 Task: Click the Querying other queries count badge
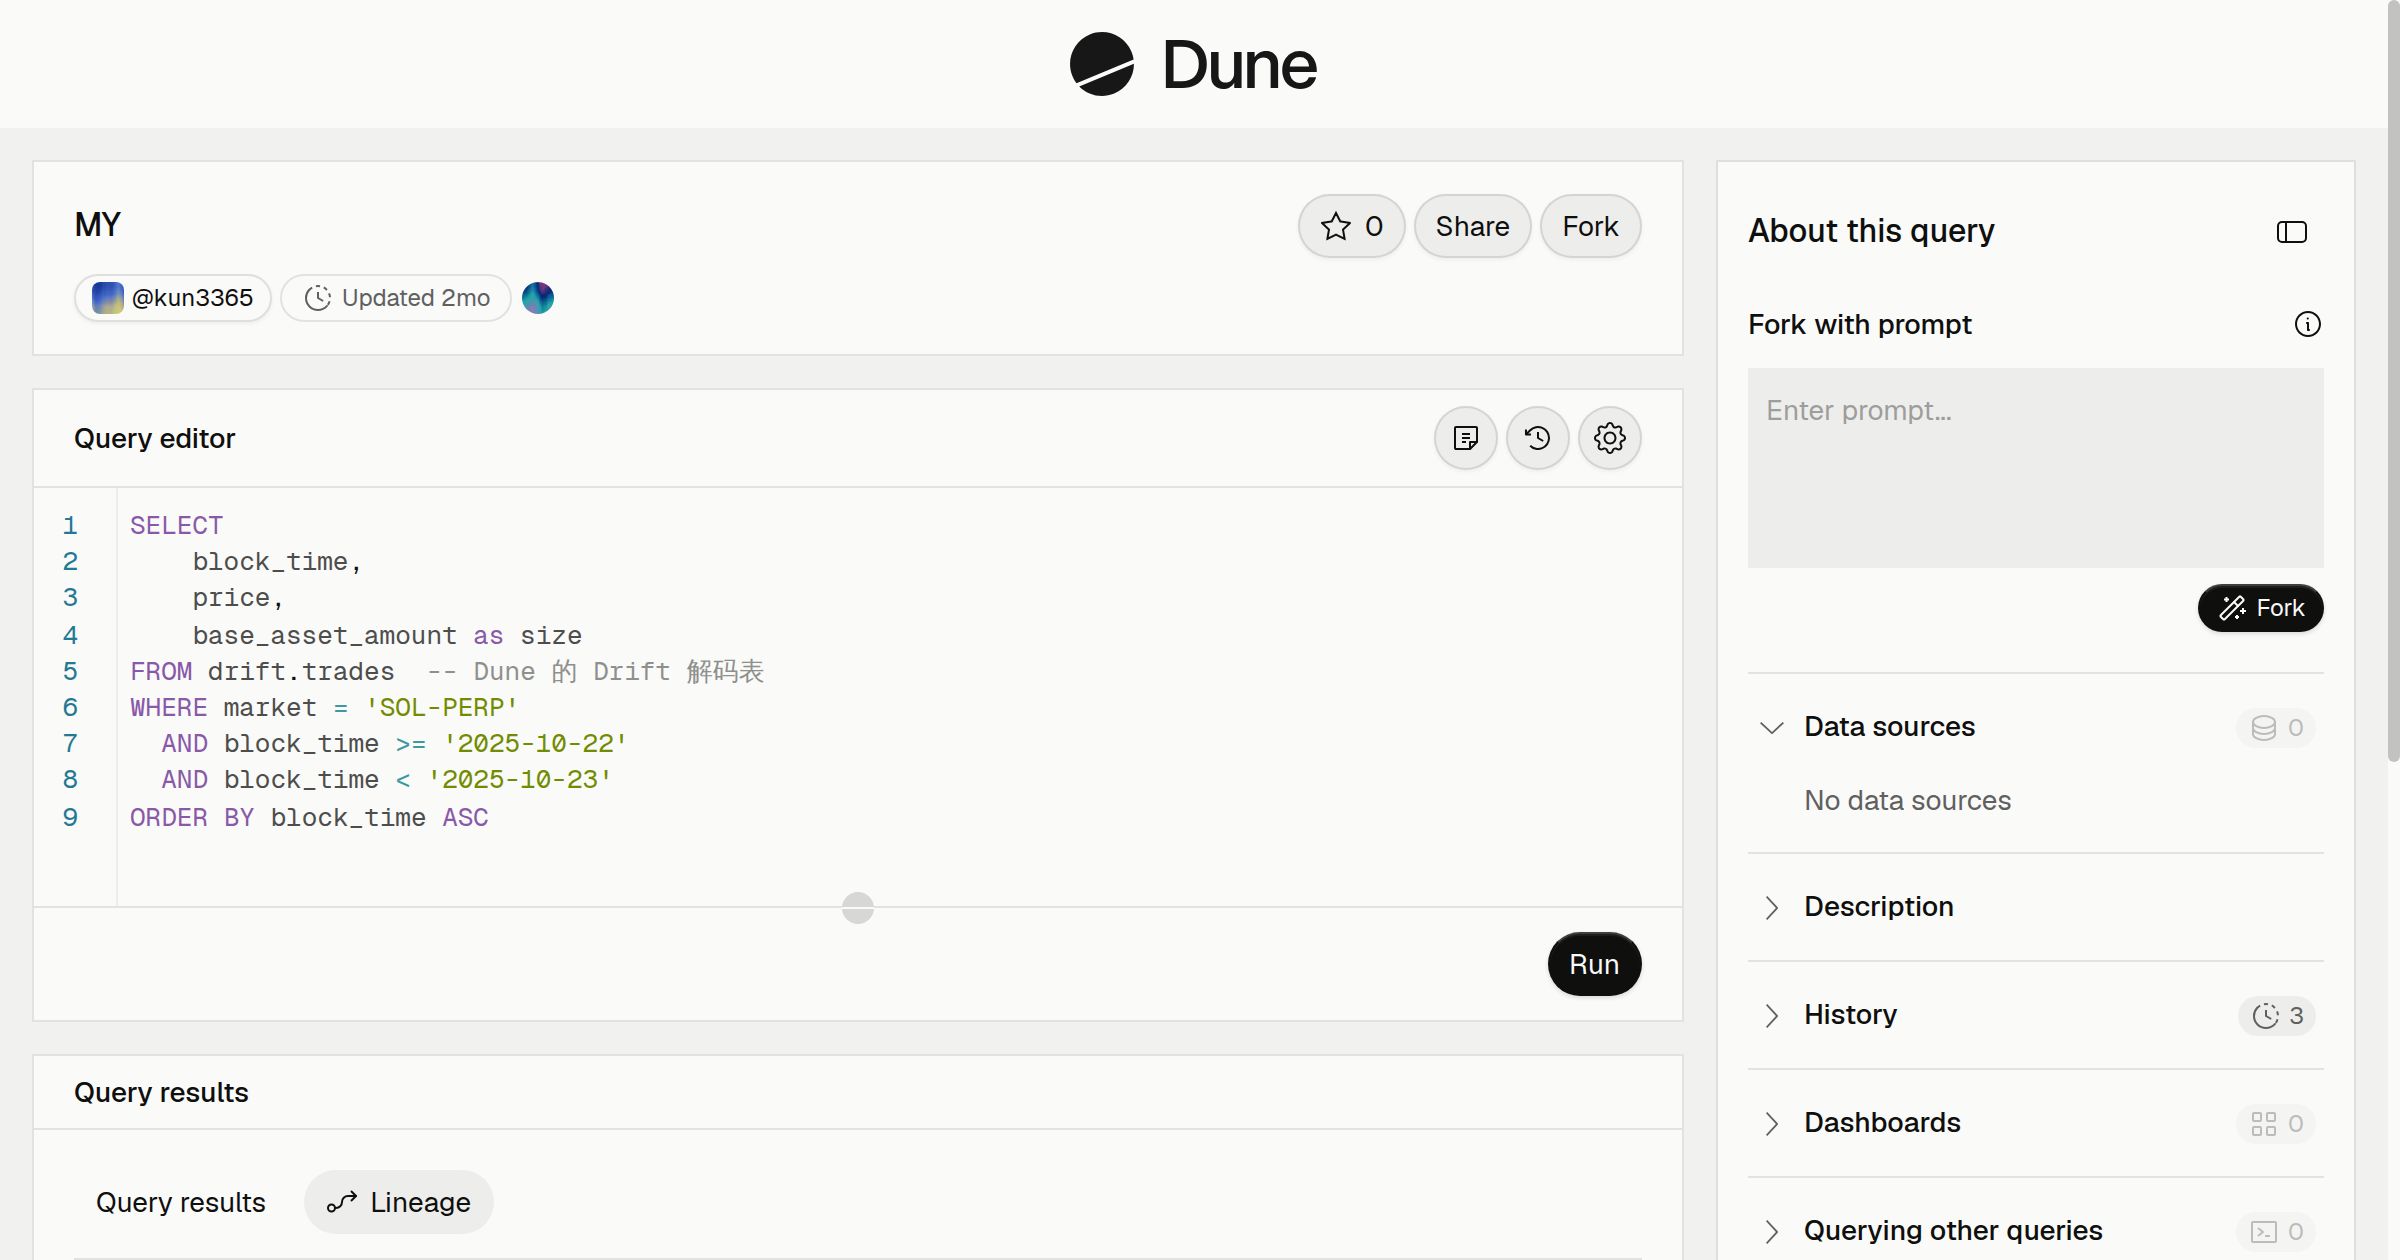[2276, 1231]
